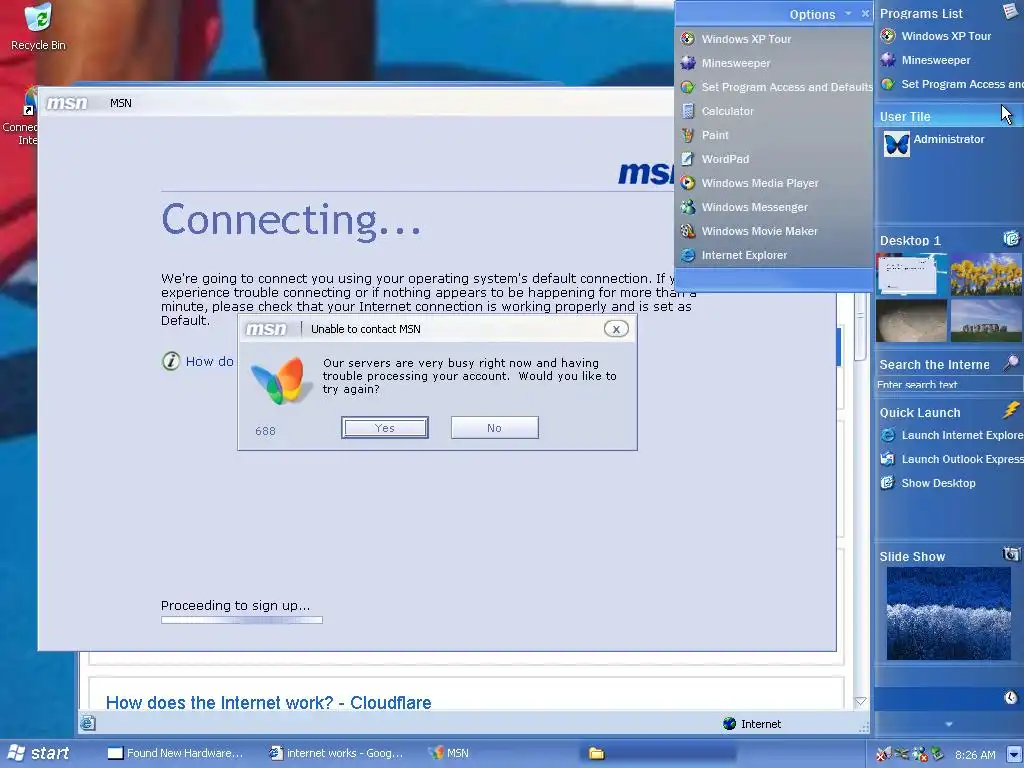Launch Outlook Express from sidebar Quick Launch

tap(950, 460)
